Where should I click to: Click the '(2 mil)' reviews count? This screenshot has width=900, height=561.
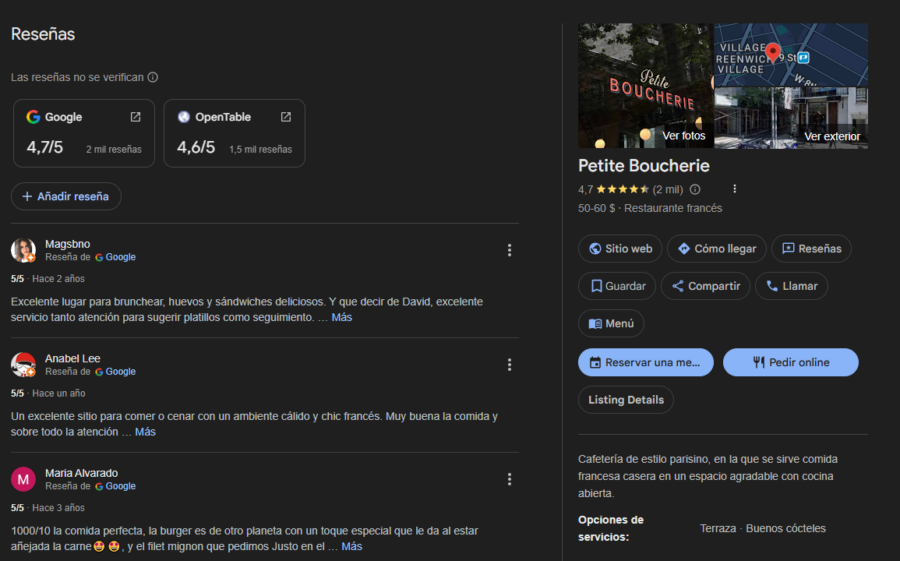pyautogui.click(x=668, y=189)
